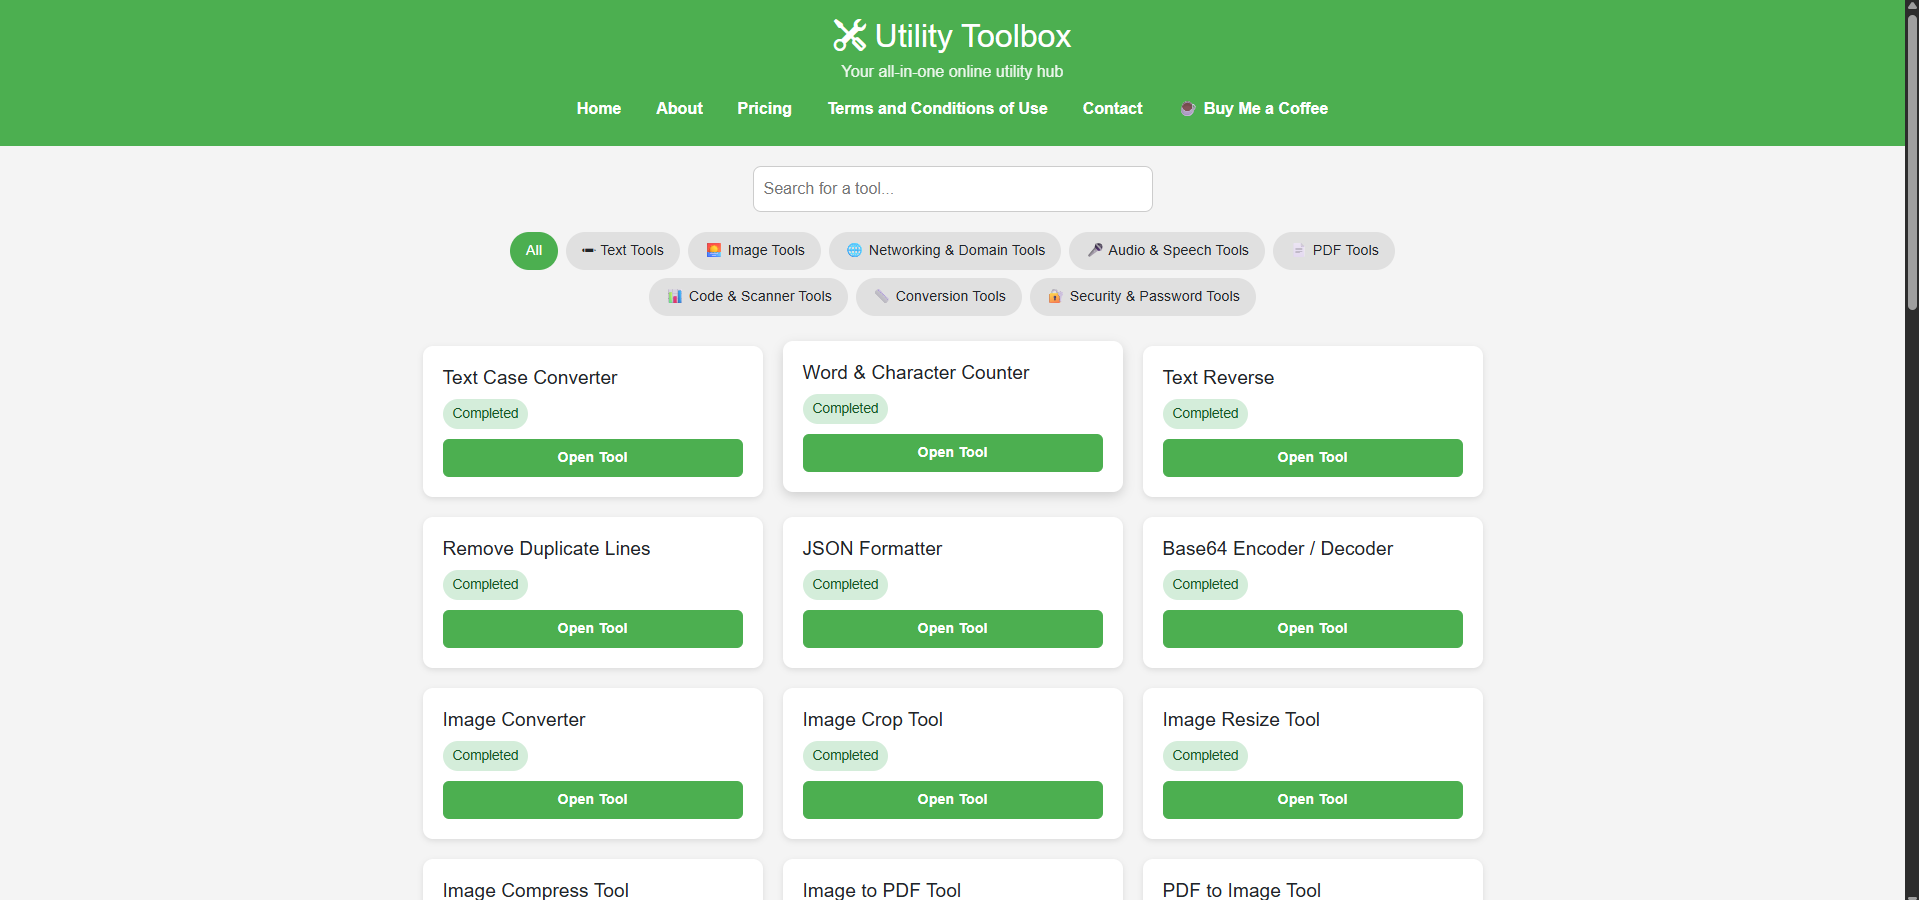
Task: Click the microphone icon for Audio & Speech
Action: 1095,251
